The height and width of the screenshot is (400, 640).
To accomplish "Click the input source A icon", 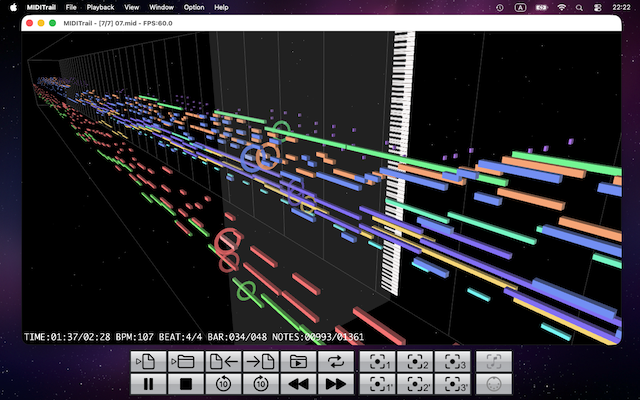I will pos(520,7).
